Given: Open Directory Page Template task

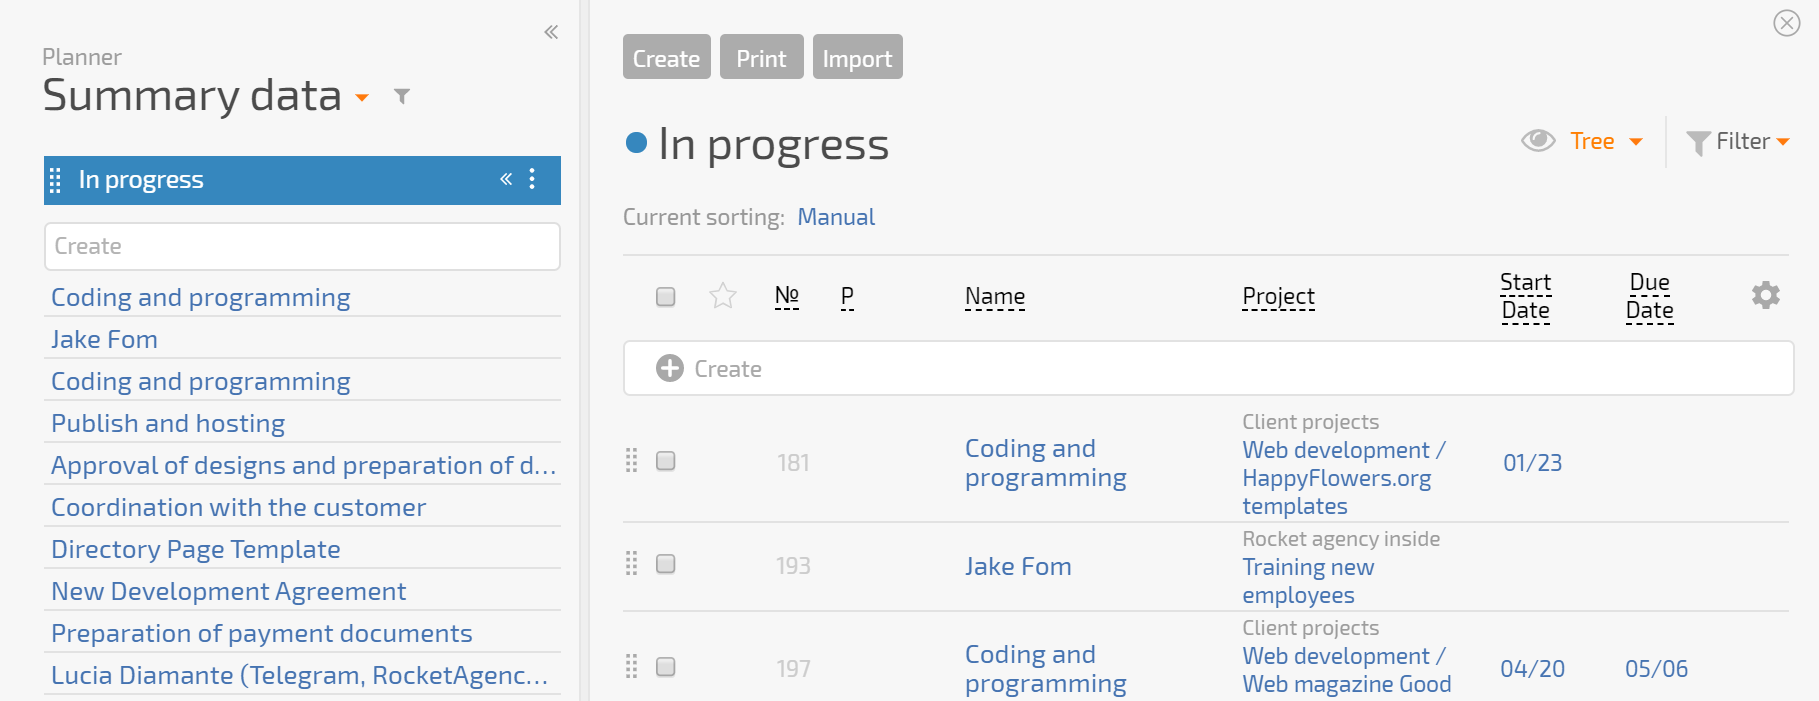Looking at the screenshot, I should pyautogui.click(x=195, y=549).
